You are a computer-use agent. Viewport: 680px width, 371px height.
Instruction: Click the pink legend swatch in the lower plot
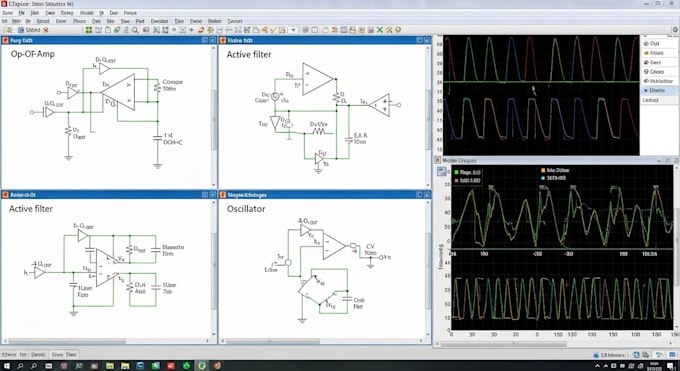[x=456, y=180]
